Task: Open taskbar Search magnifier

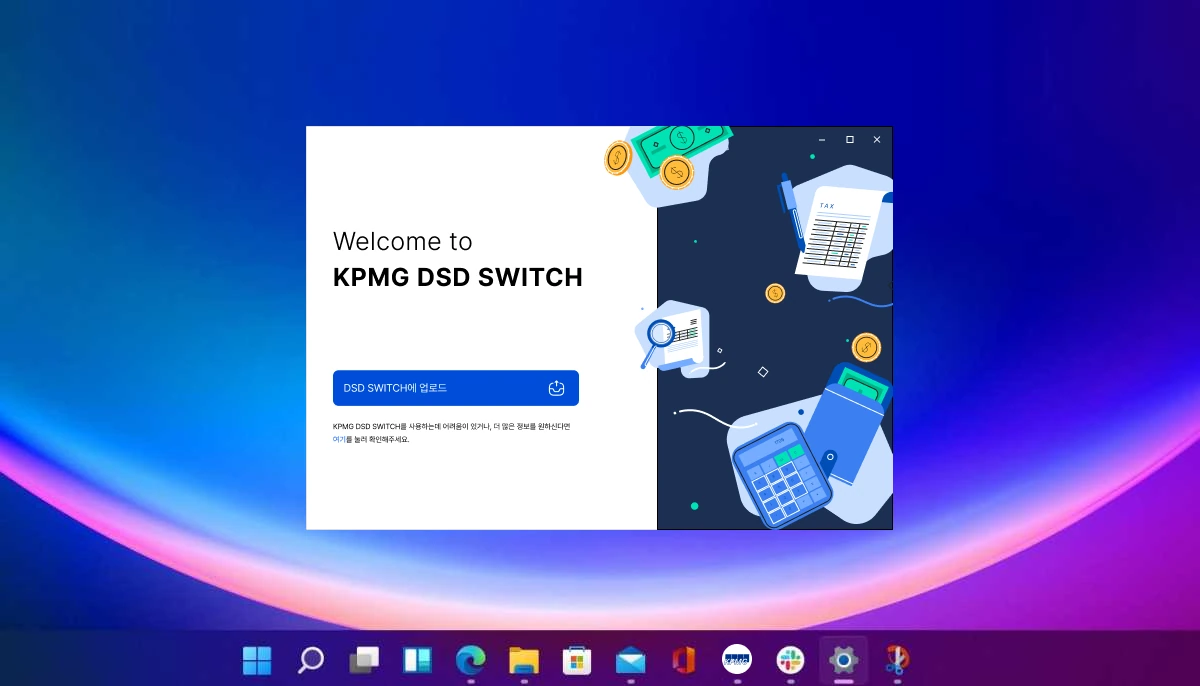Action: click(x=311, y=660)
